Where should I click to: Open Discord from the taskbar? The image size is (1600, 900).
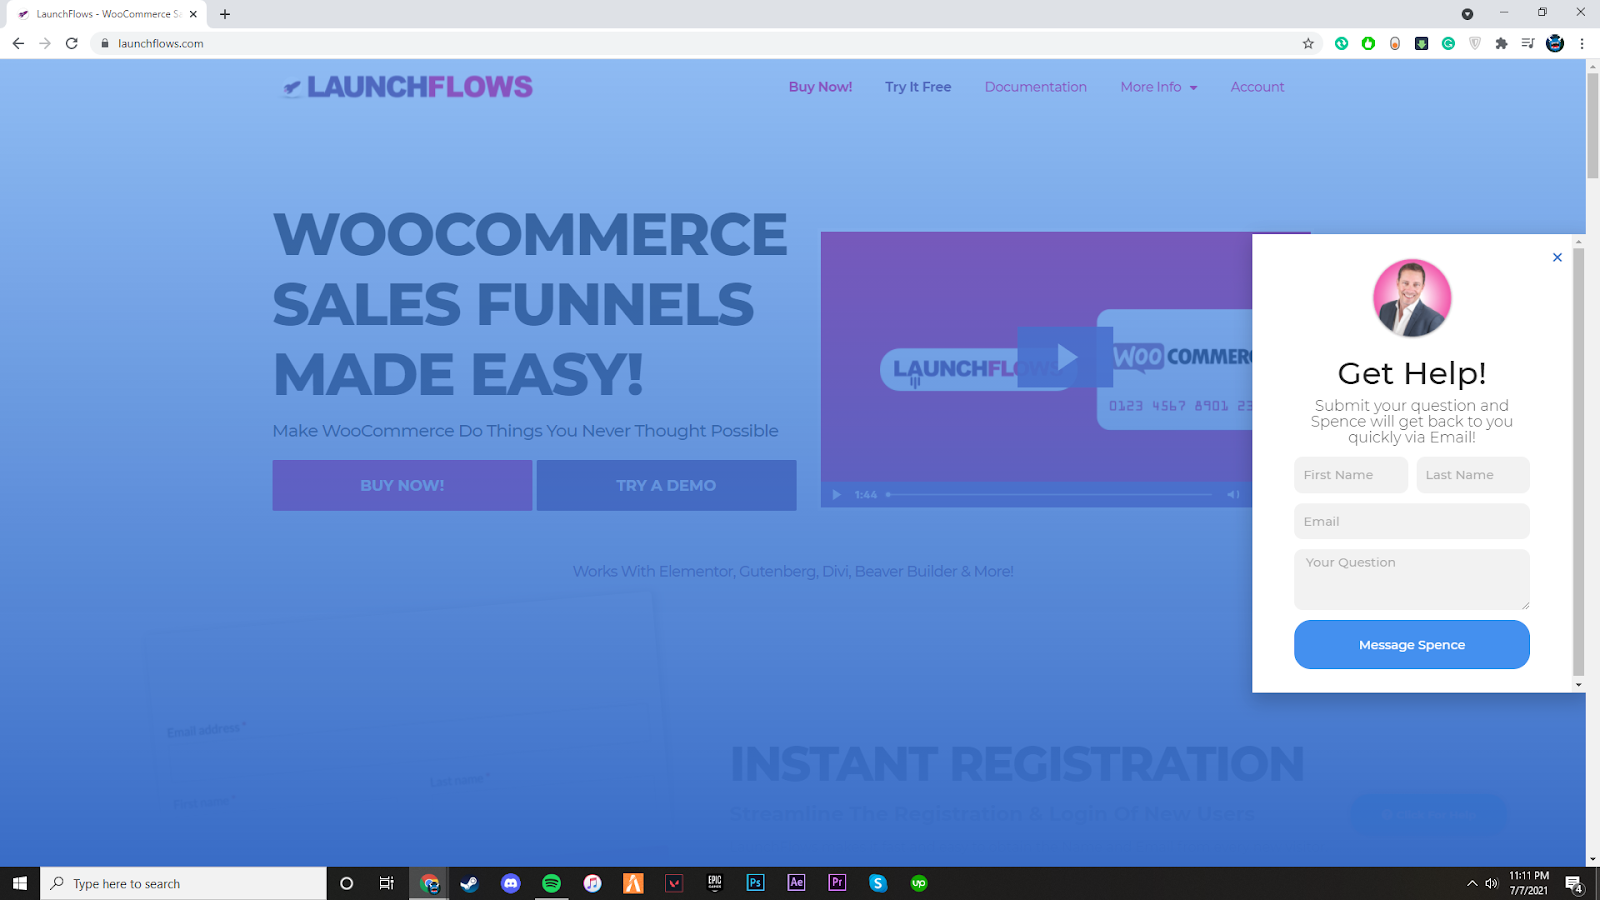tap(511, 883)
